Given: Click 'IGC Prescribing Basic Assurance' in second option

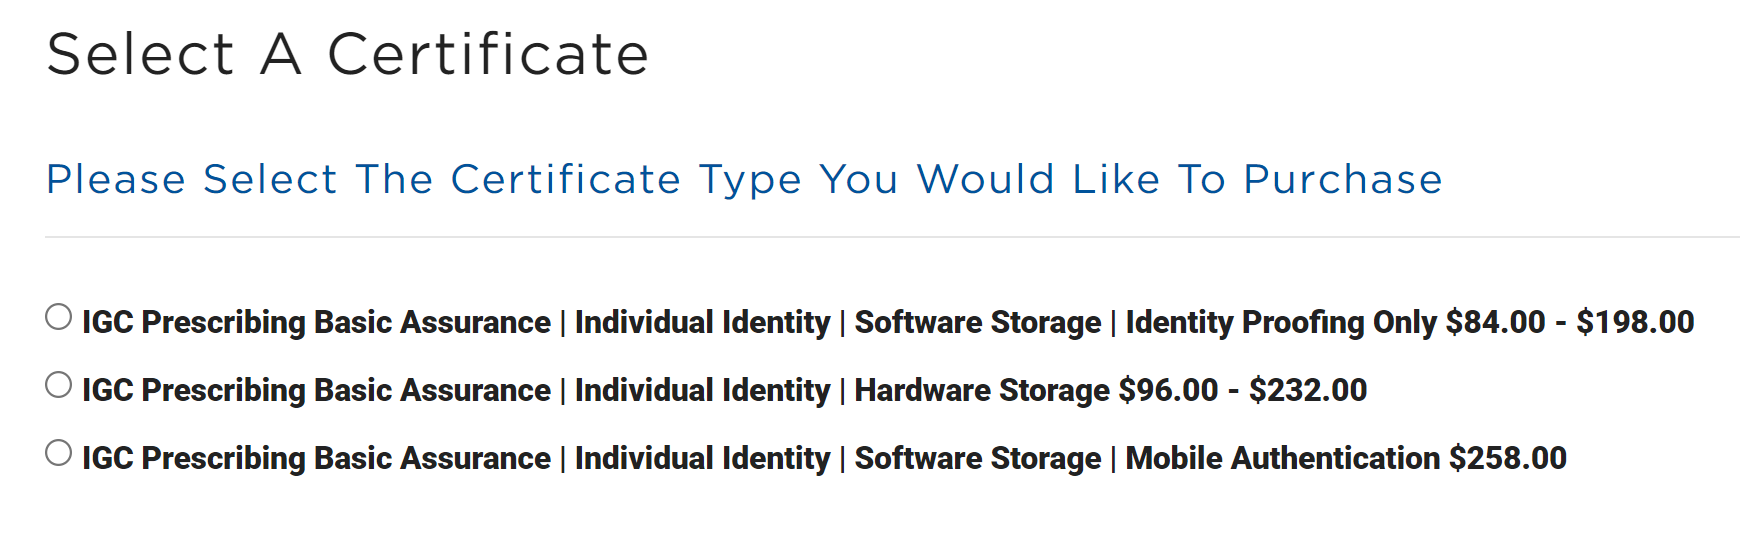Looking at the screenshot, I should 316,391.
